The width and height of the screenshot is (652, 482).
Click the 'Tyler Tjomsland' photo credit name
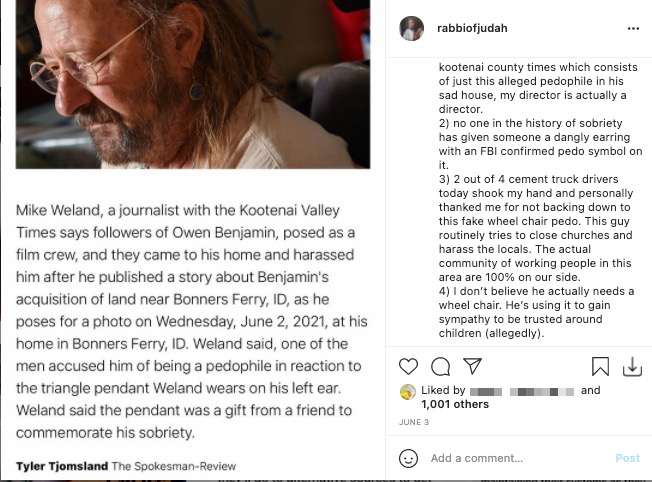[61, 466]
